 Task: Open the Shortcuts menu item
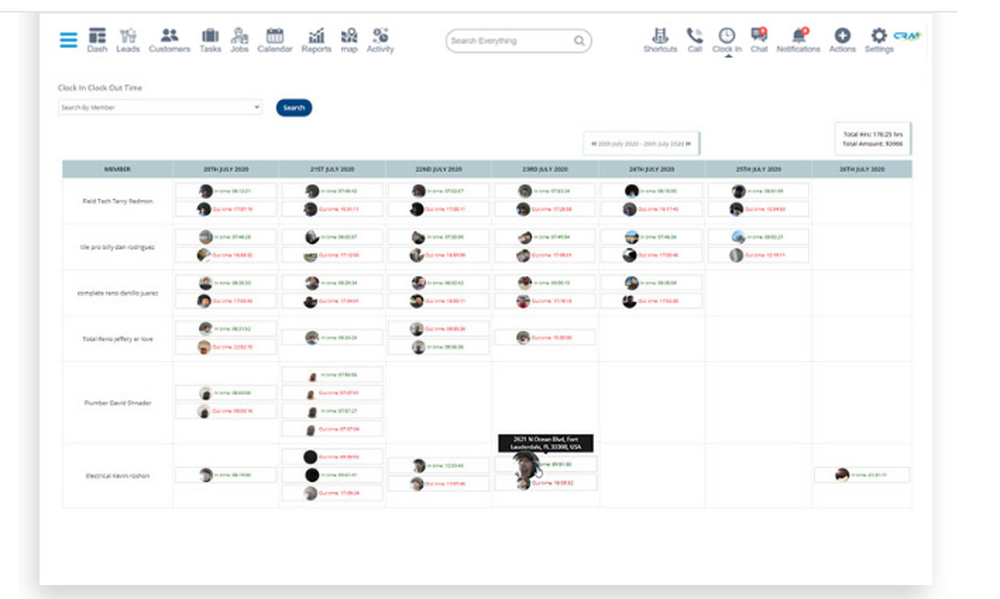tap(660, 38)
